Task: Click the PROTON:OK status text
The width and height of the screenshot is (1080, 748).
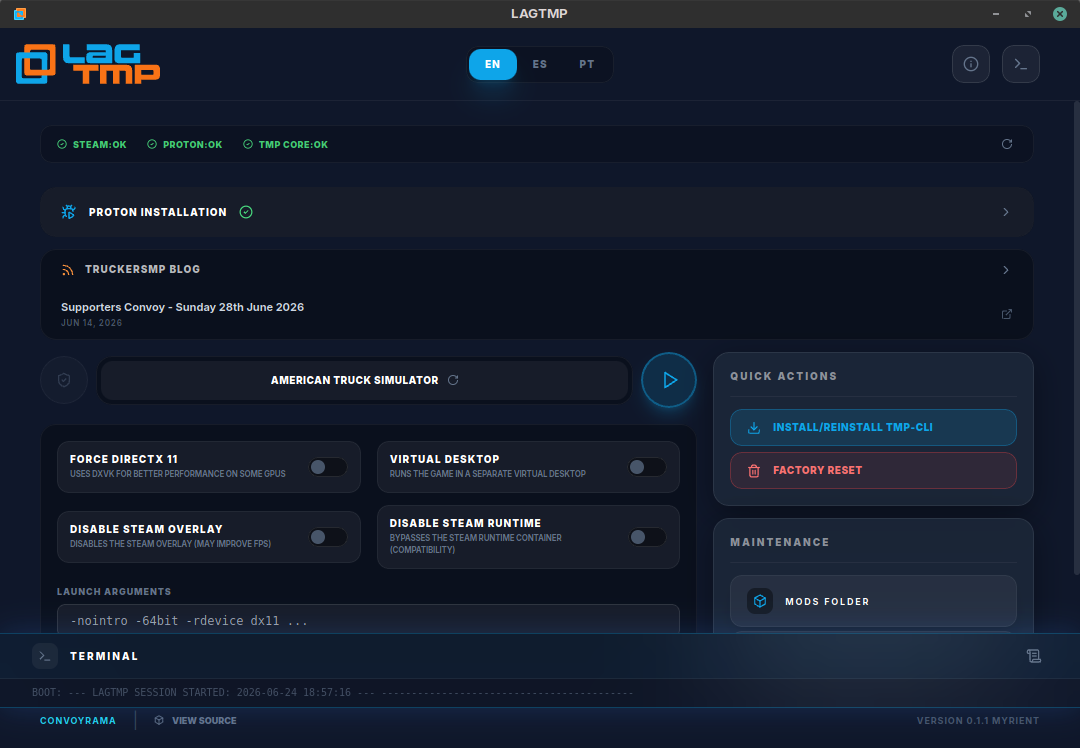Action: pyautogui.click(x=193, y=145)
